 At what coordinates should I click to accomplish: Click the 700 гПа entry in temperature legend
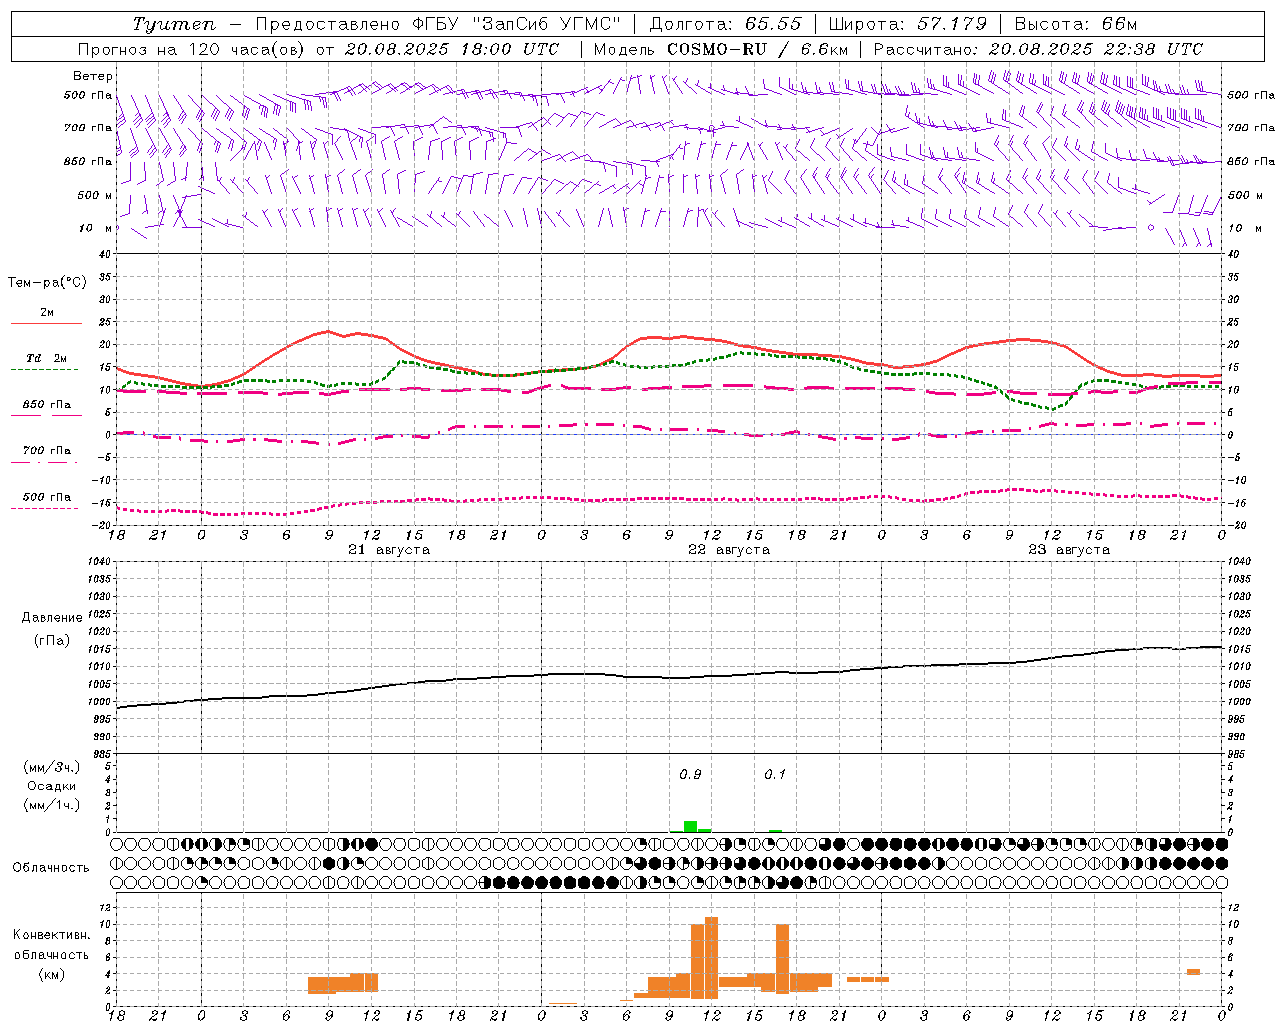pyautogui.click(x=47, y=451)
